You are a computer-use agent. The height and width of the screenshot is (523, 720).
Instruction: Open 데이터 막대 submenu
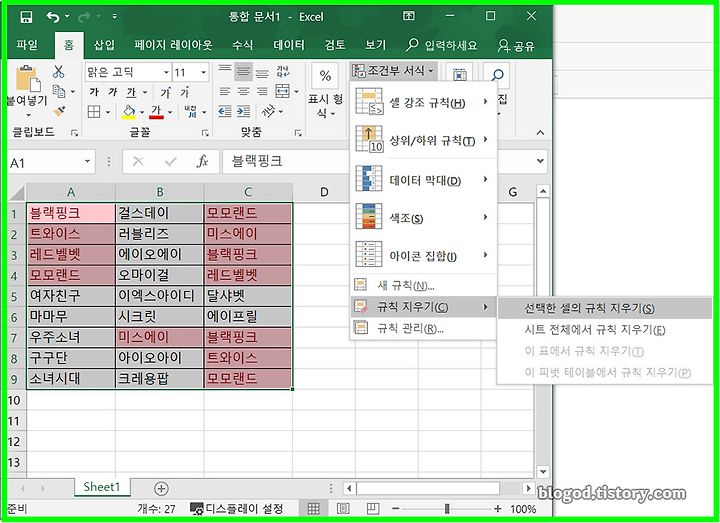[x=423, y=180]
